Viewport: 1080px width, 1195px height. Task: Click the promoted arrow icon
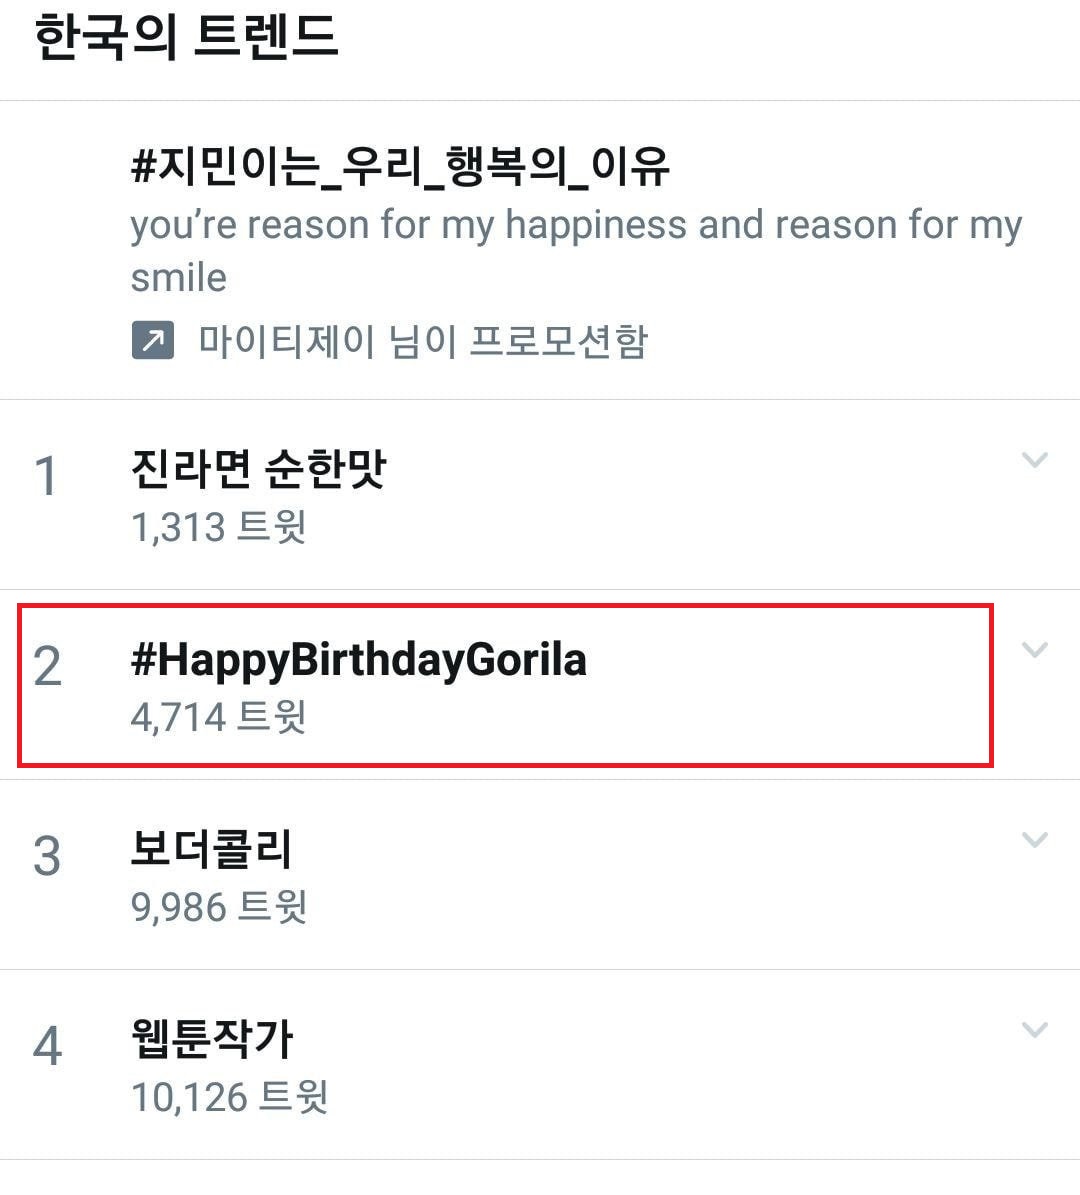pos(152,341)
